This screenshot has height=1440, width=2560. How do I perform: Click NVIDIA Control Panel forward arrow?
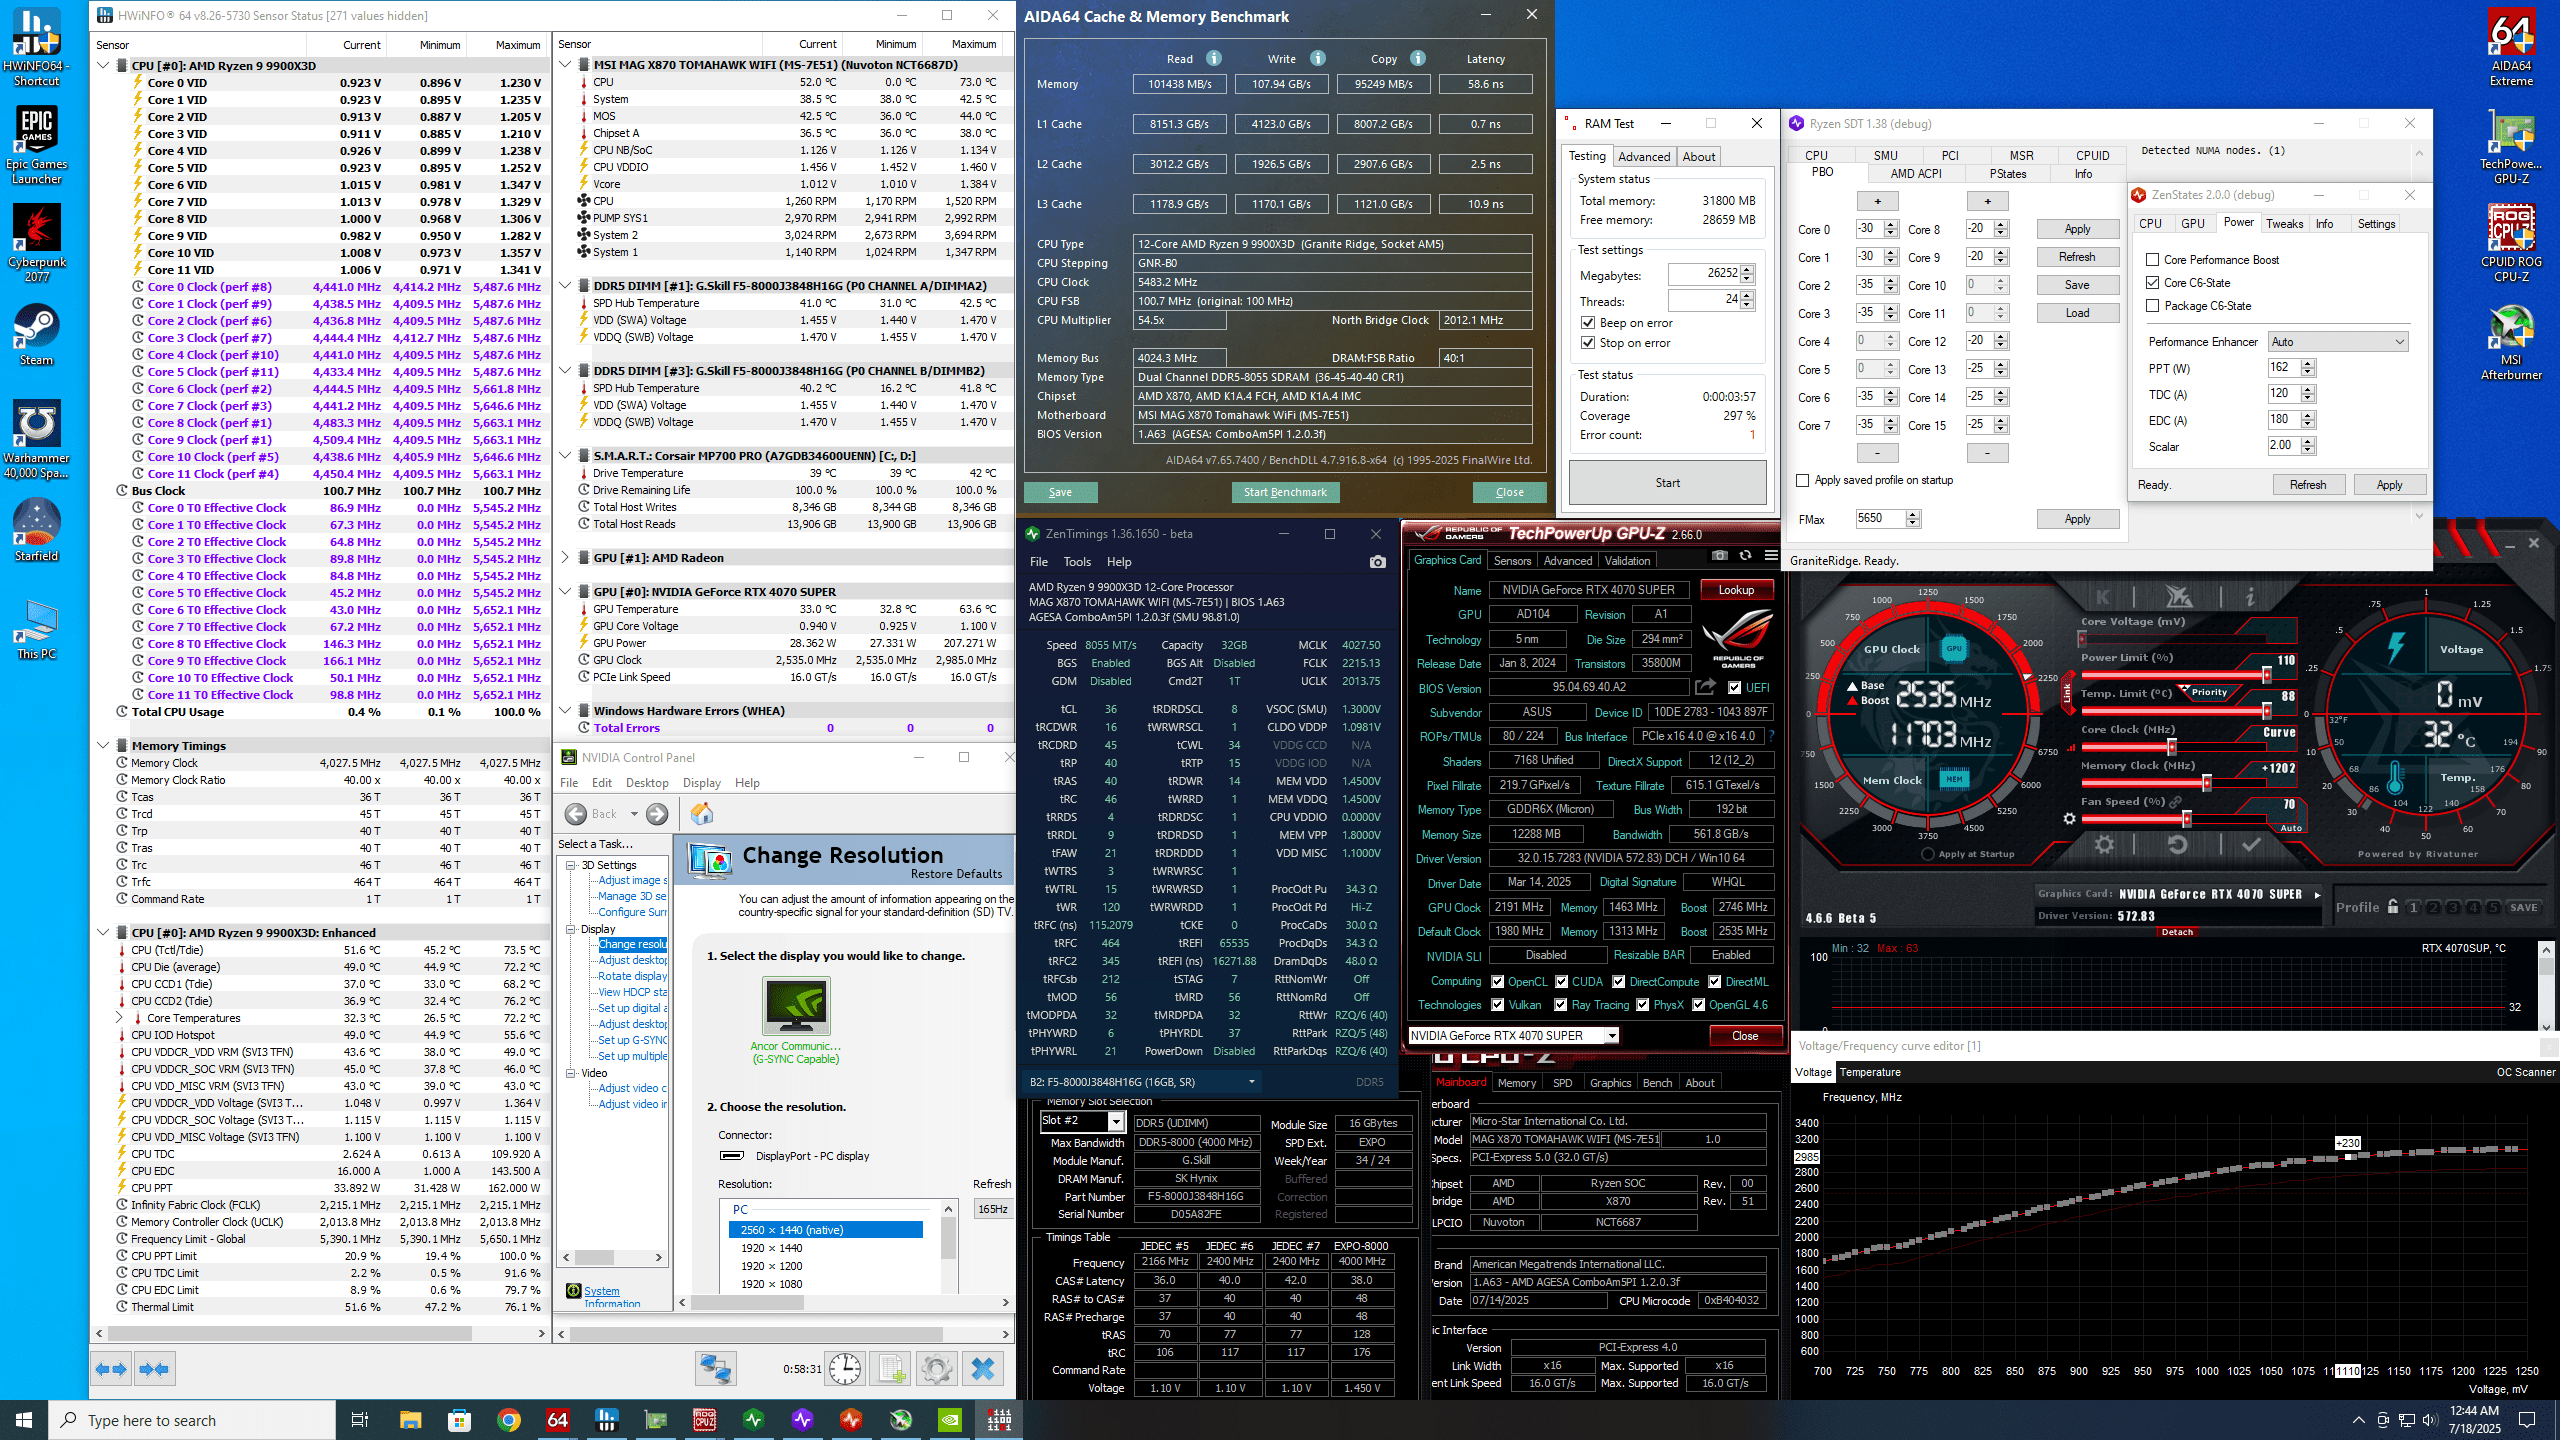coord(657,814)
